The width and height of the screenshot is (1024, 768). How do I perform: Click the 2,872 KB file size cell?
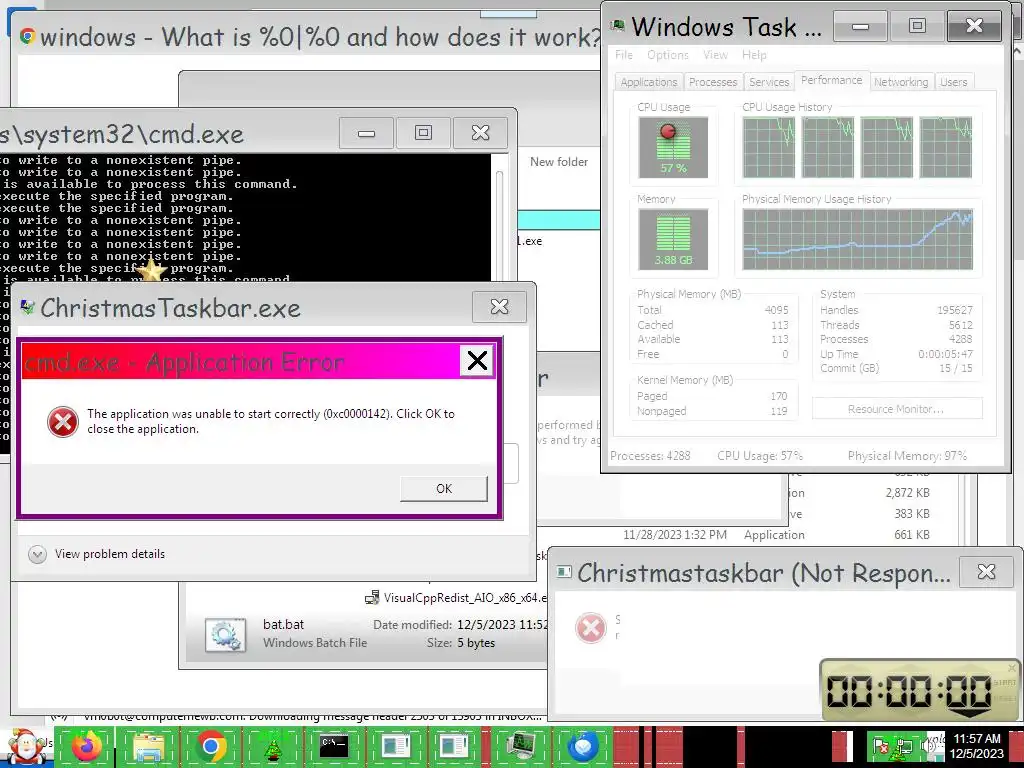point(907,492)
